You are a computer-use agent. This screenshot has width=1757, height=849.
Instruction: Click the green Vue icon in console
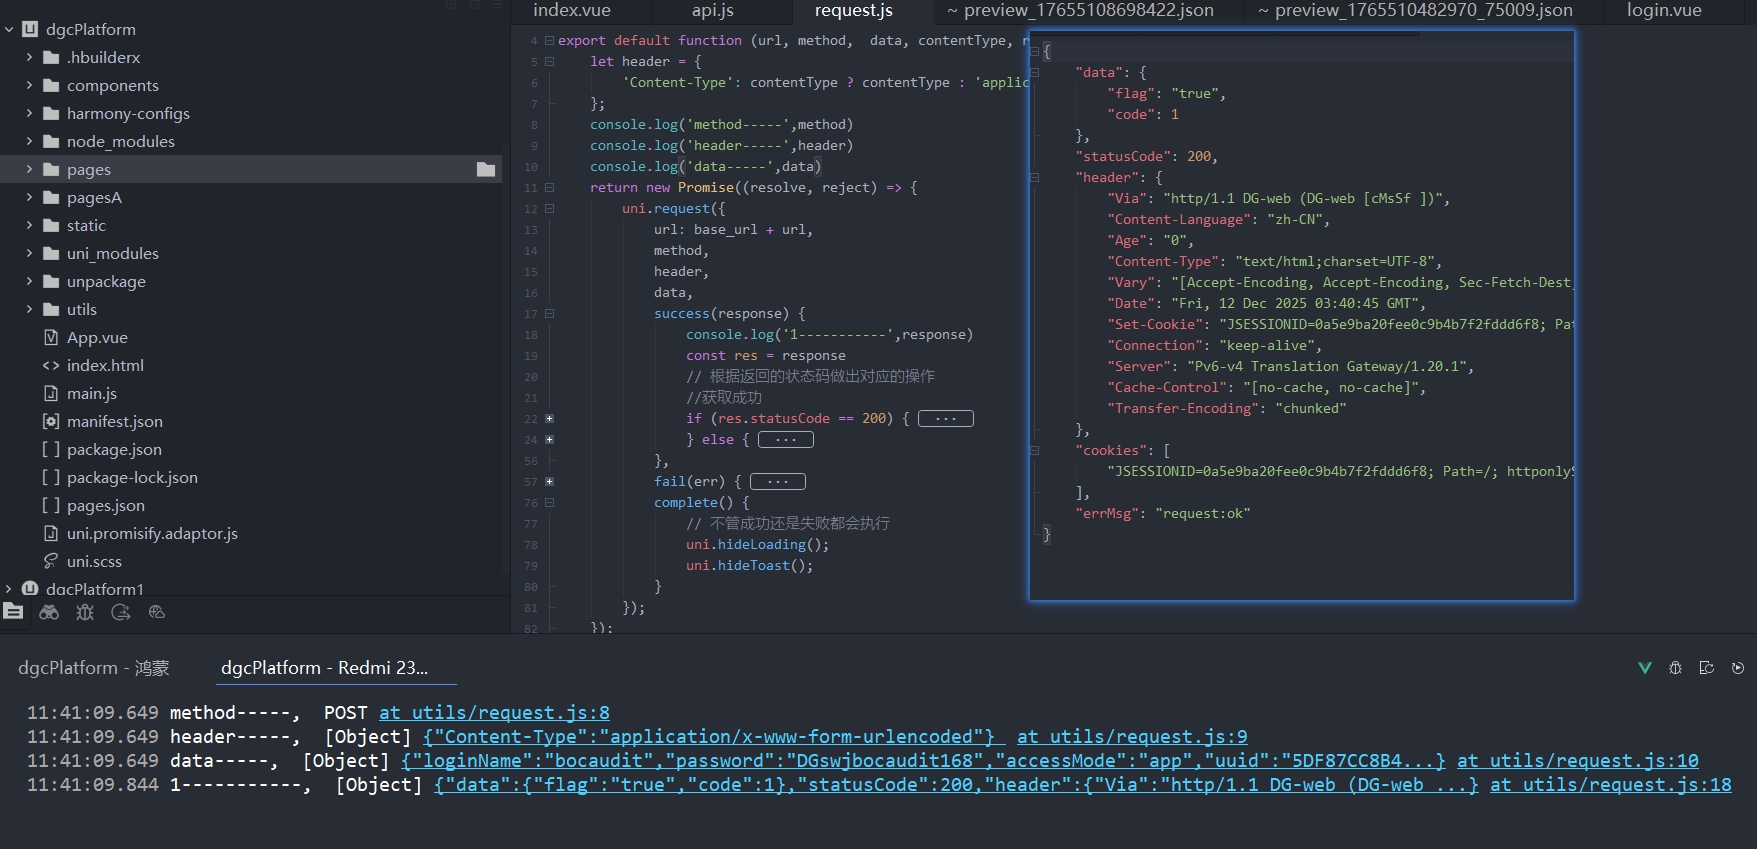pyautogui.click(x=1644, y=668)
